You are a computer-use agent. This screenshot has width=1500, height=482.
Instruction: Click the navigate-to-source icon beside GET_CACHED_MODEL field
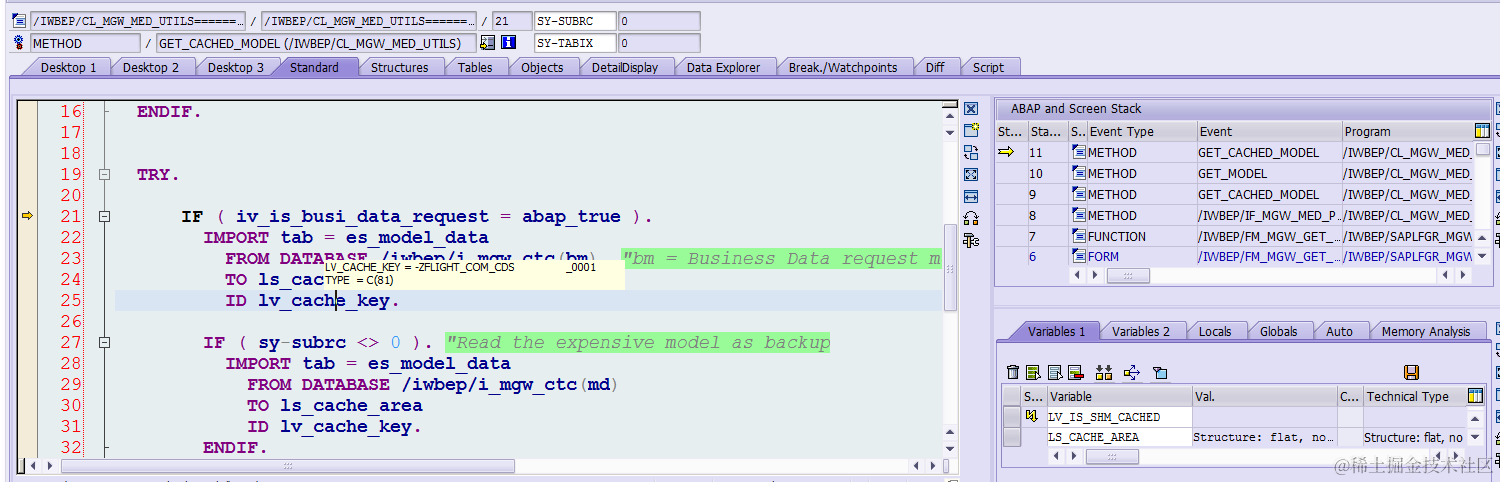(x=488, y=43)
